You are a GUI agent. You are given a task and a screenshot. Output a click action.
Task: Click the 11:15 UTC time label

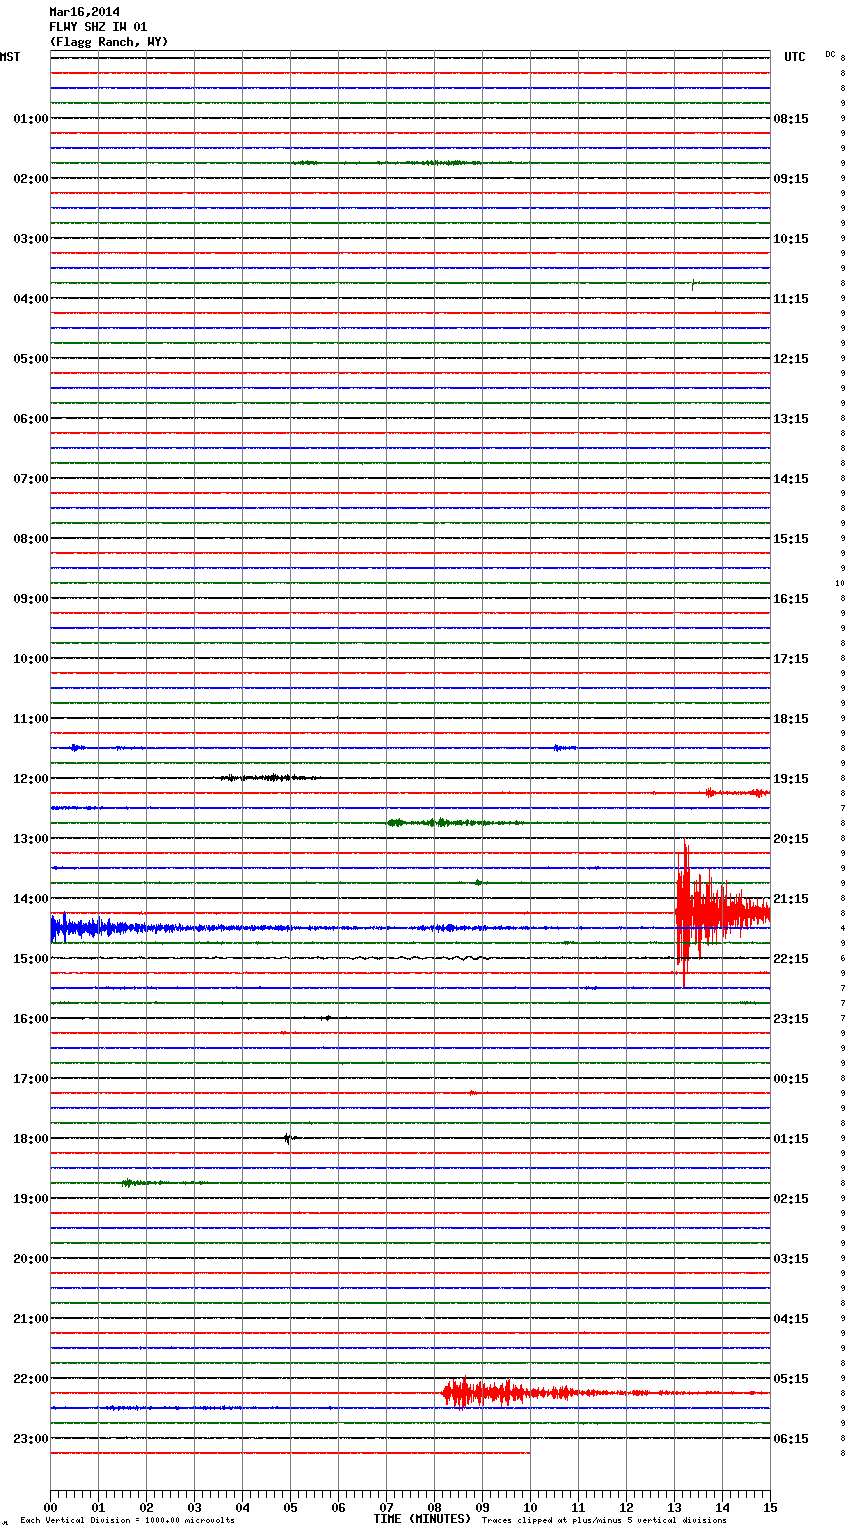coord(791,299)
